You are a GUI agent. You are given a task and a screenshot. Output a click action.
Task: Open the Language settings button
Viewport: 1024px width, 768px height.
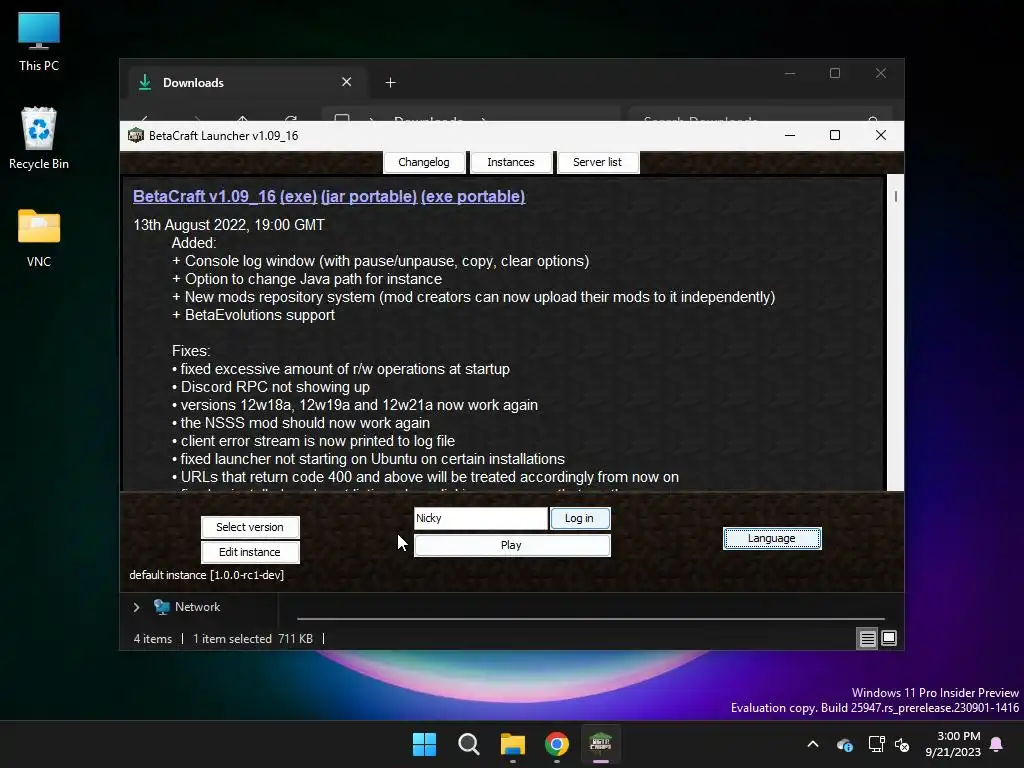(x=772, y=538)
